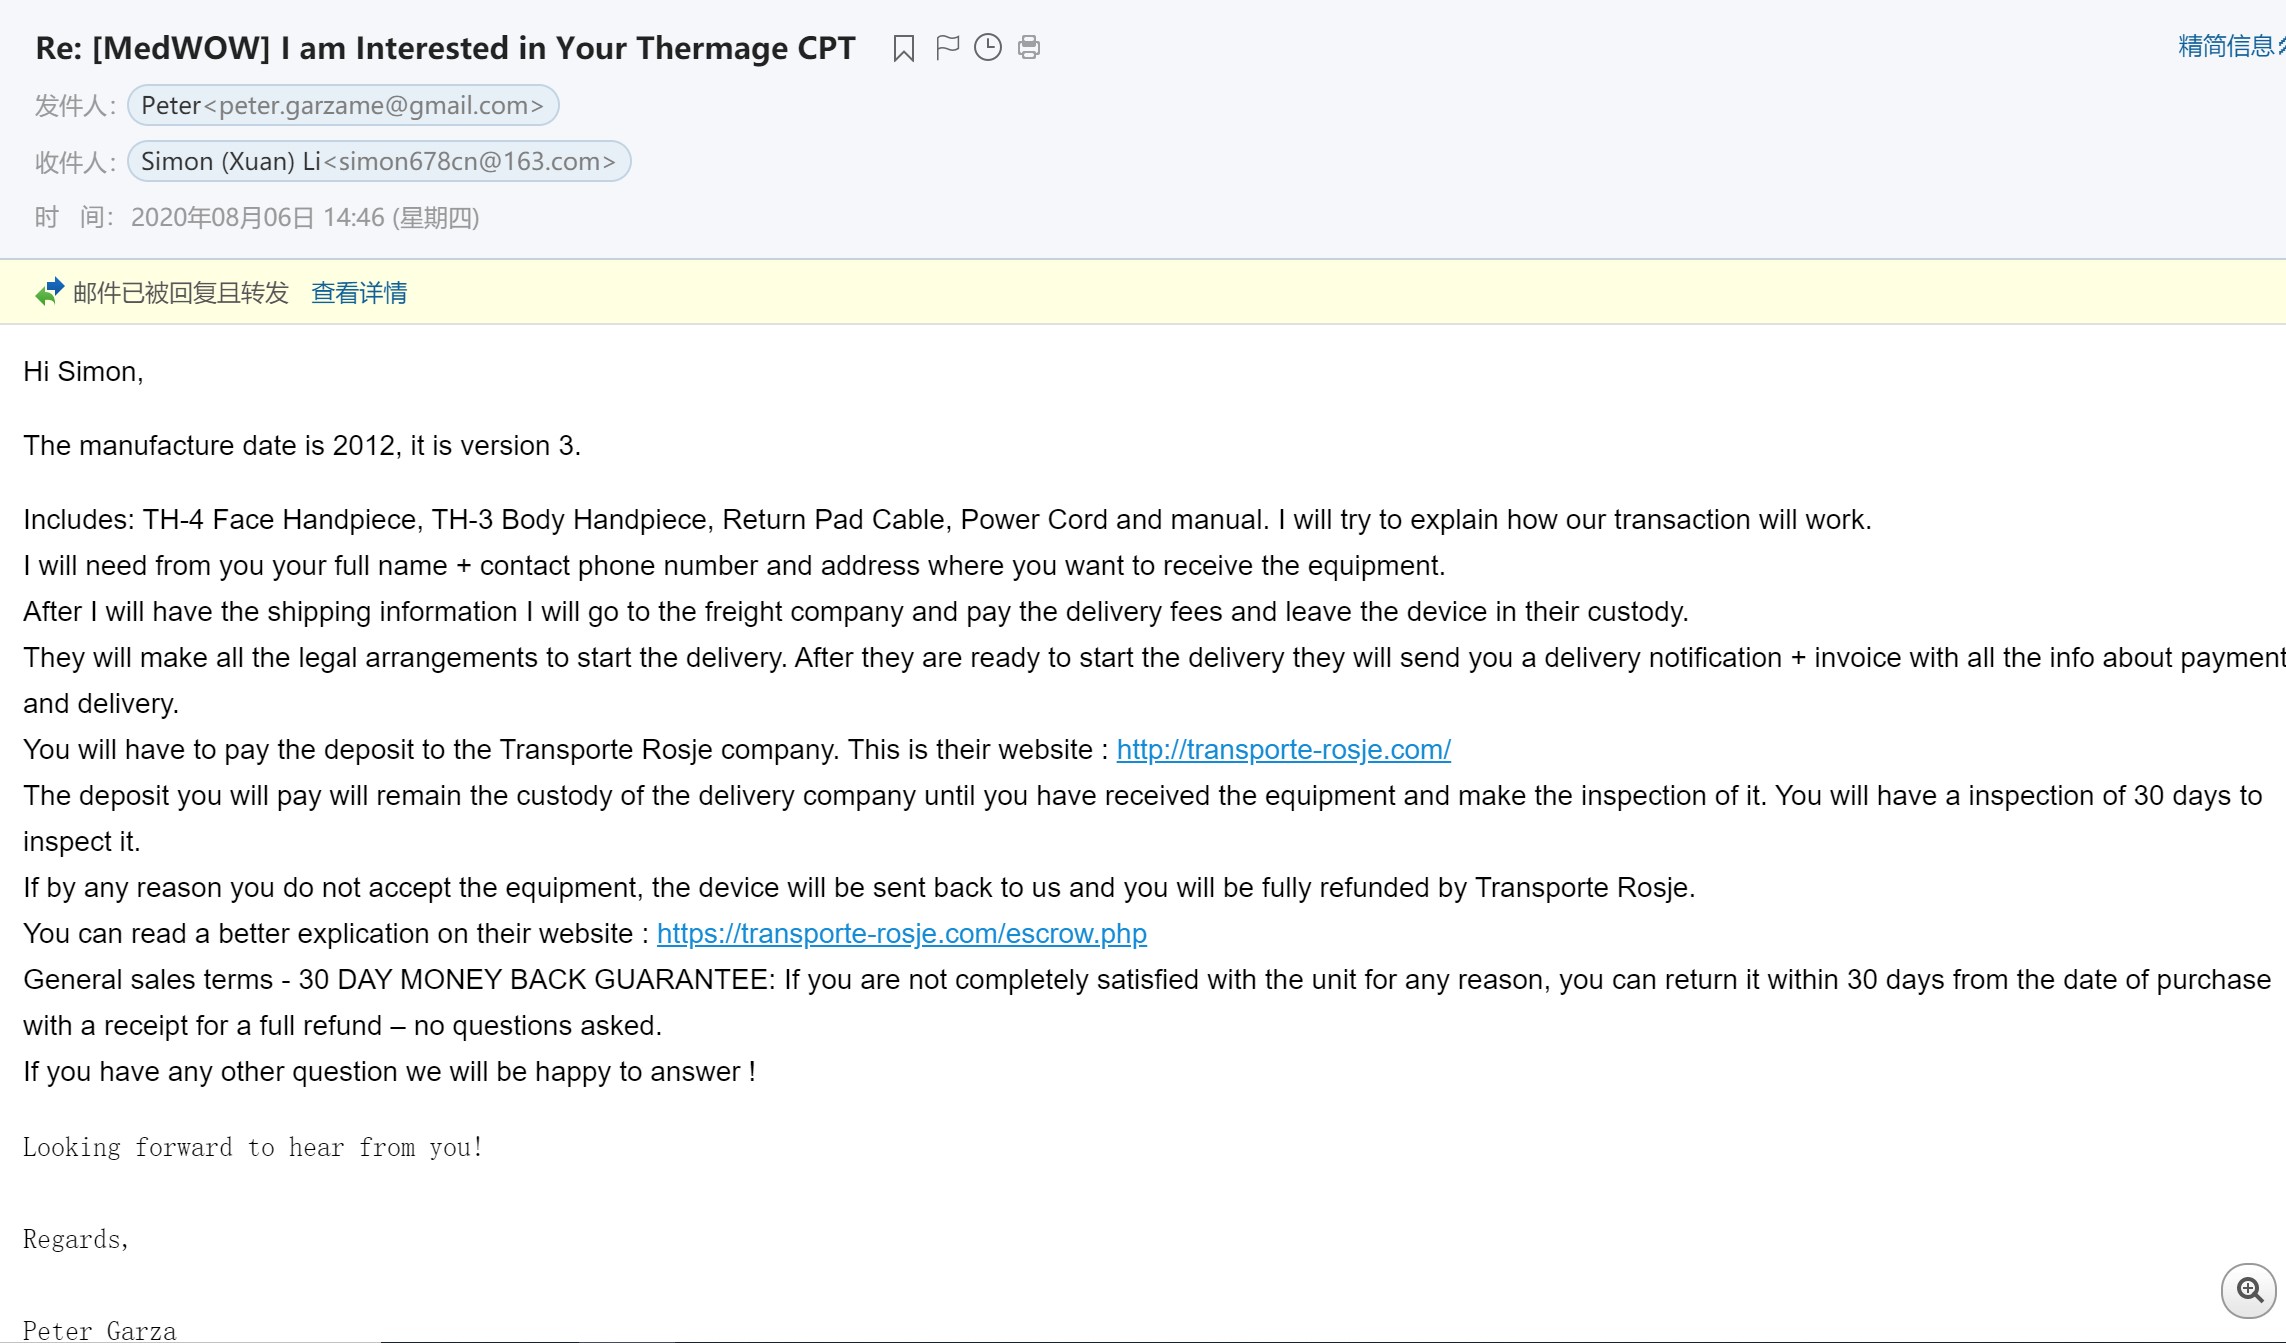Click the Peter Garza signature

click(x=99, y=1330)
